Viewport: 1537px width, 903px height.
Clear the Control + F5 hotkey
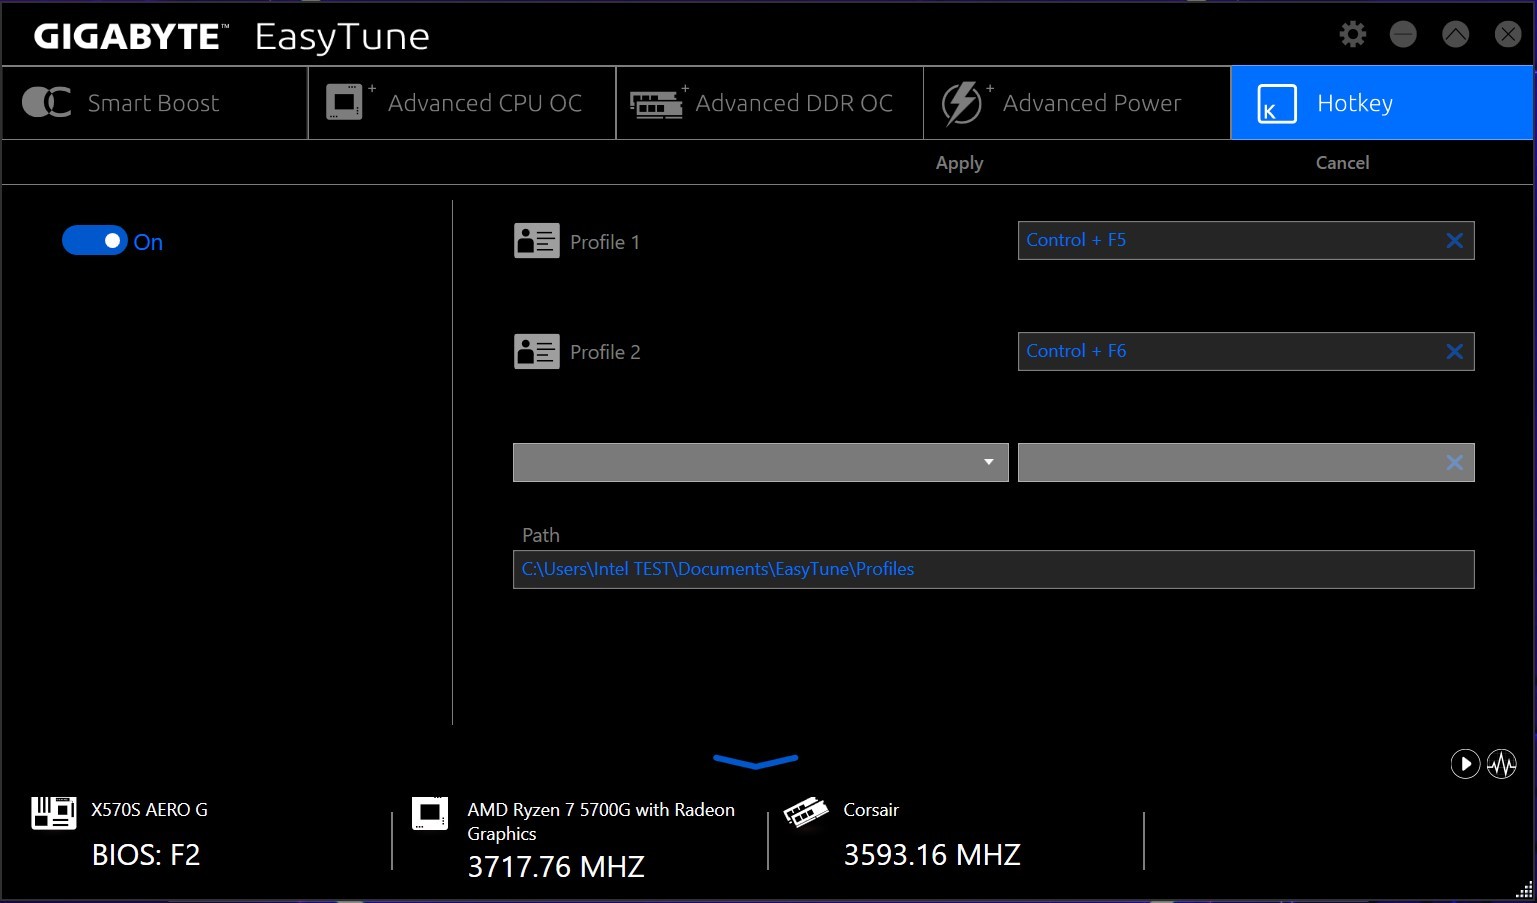(1455, 240)
